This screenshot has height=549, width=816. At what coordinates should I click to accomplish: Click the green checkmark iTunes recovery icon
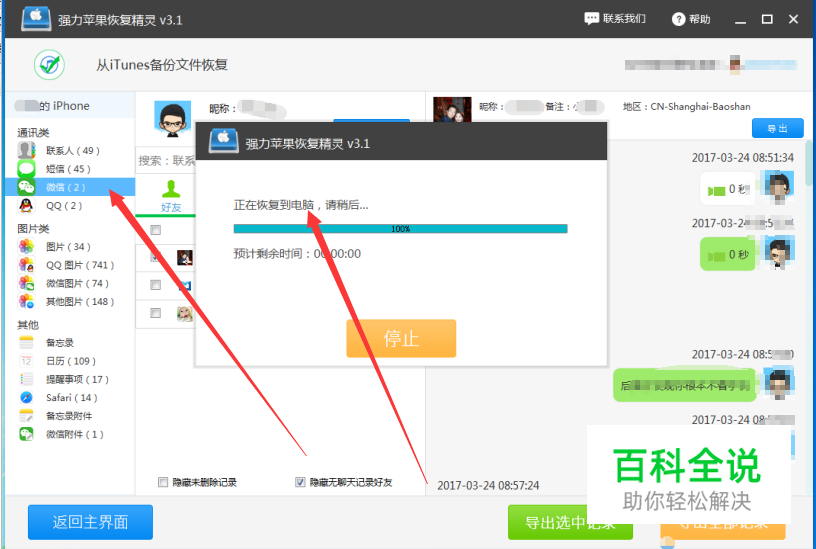(49, 65)
